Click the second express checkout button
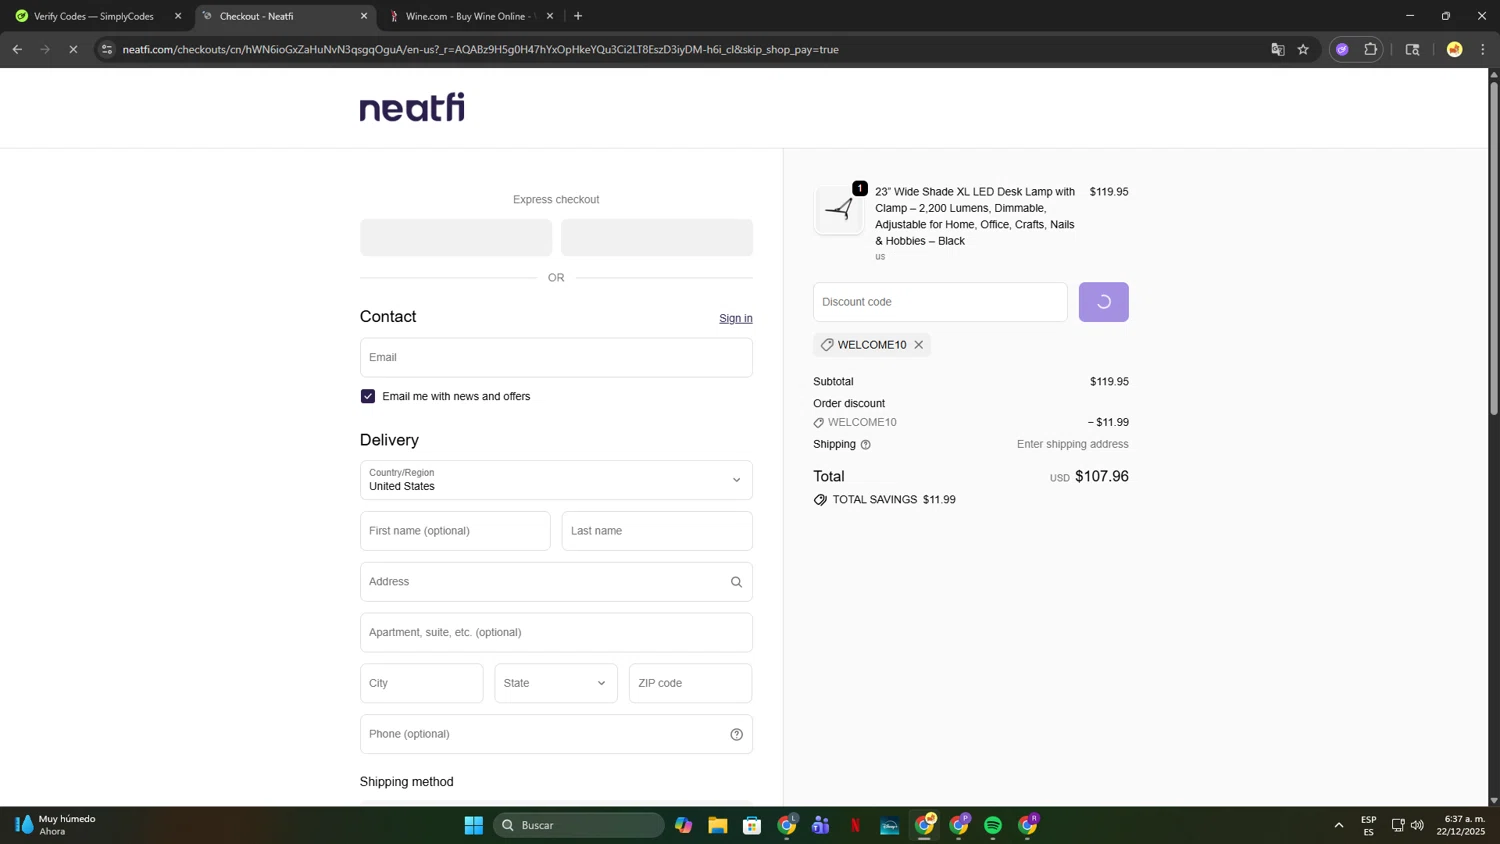This screenshot has height=844, width=1500. [x=657, y=238]
